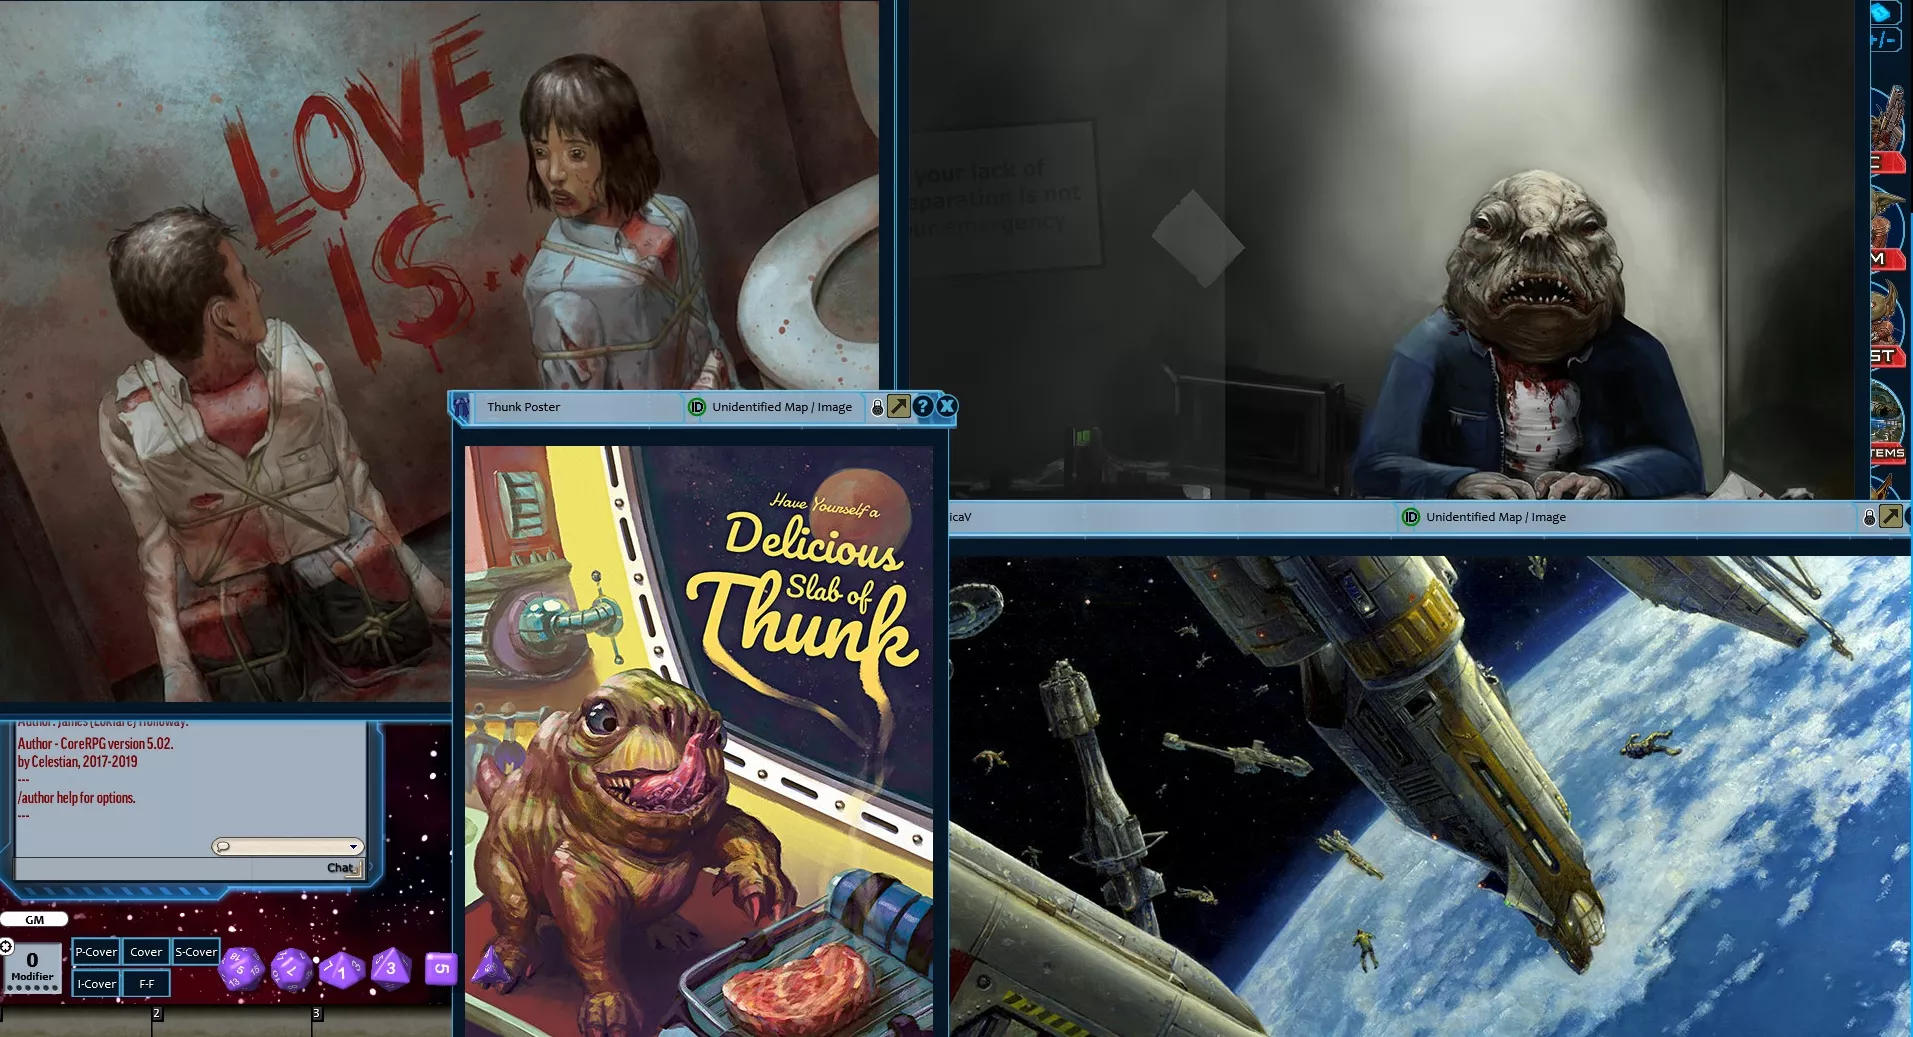The height and width of the screenshot is (1037, 1913).
Task: Open the sidebar button labeled ST
Action: pos(1887,324)
